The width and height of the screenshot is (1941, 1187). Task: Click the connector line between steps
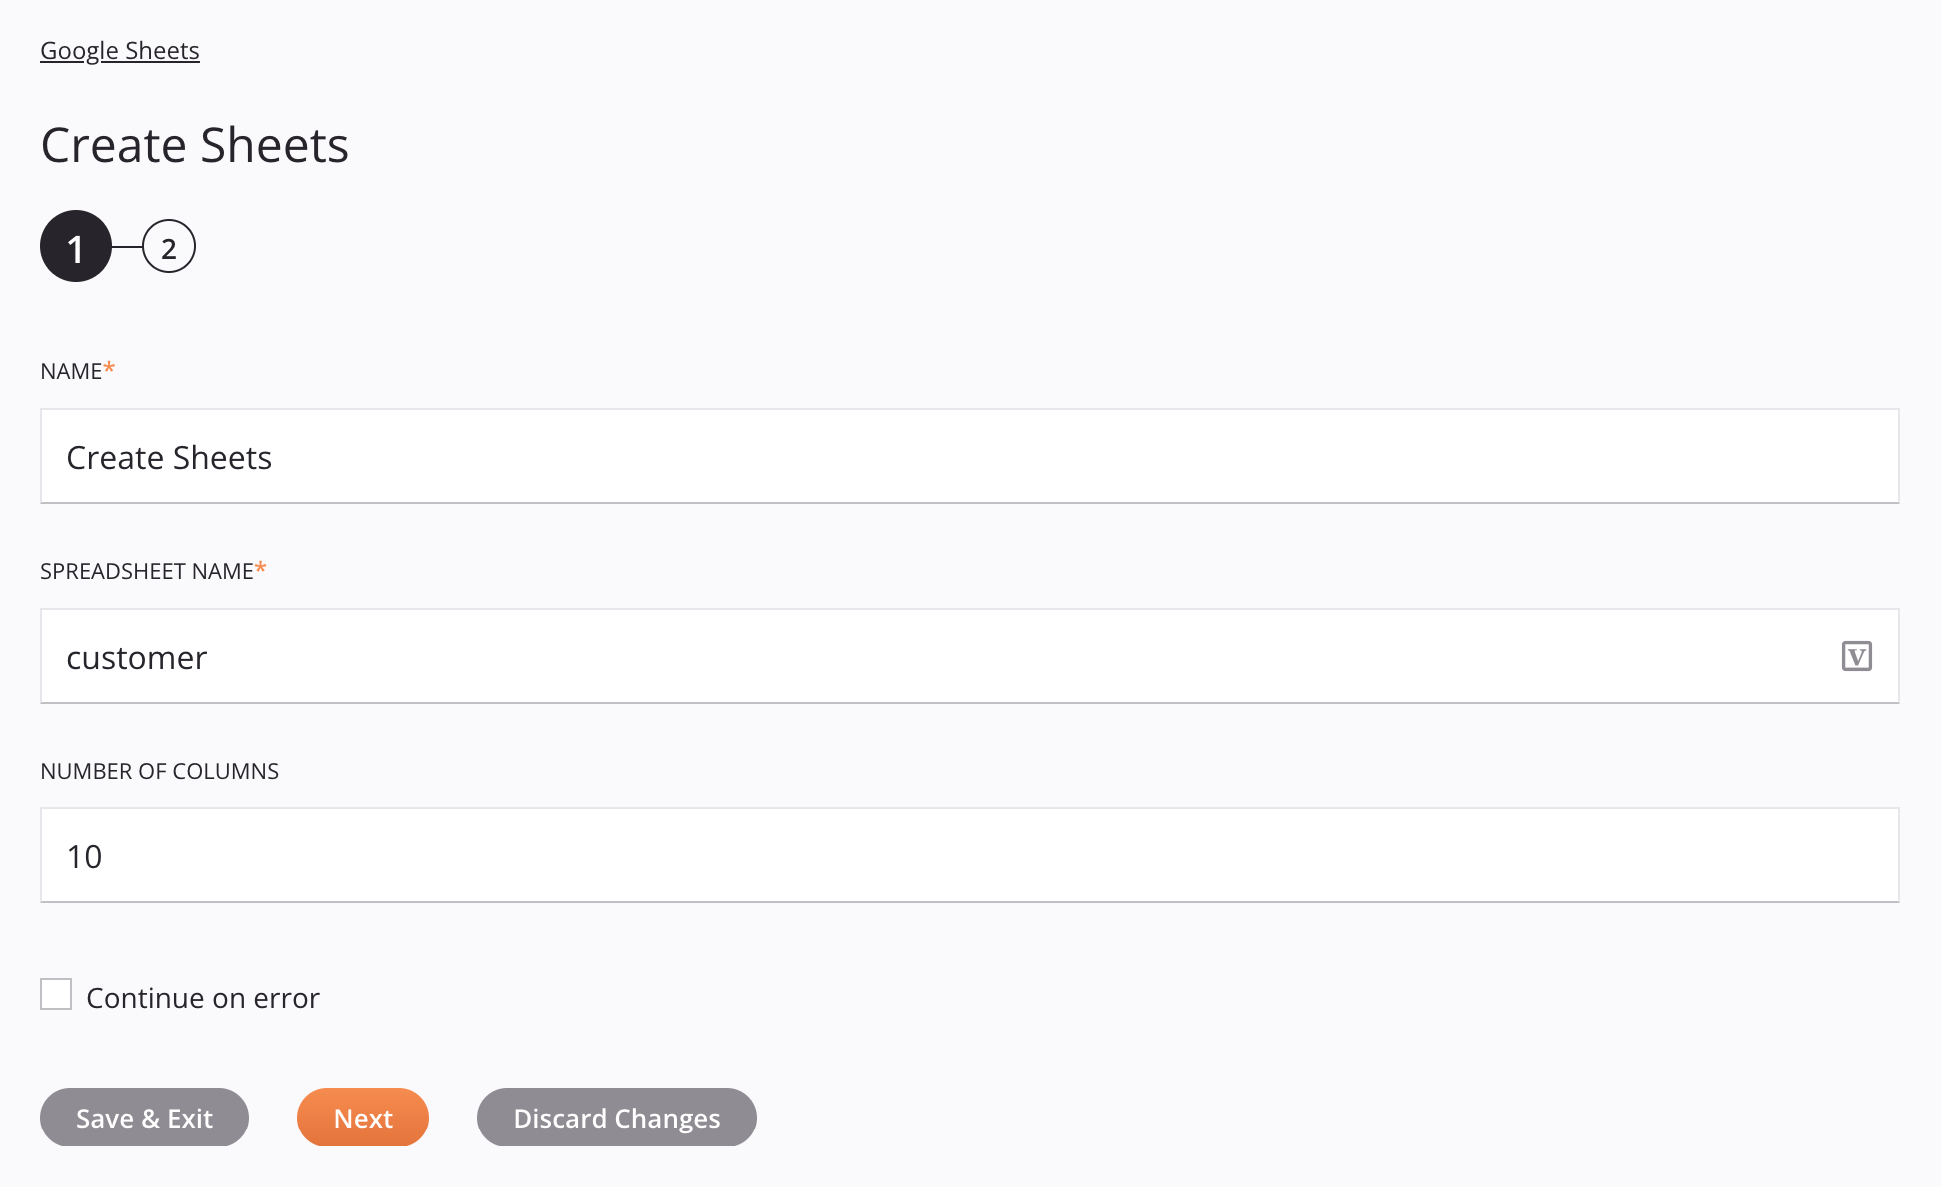click(125, 247)
